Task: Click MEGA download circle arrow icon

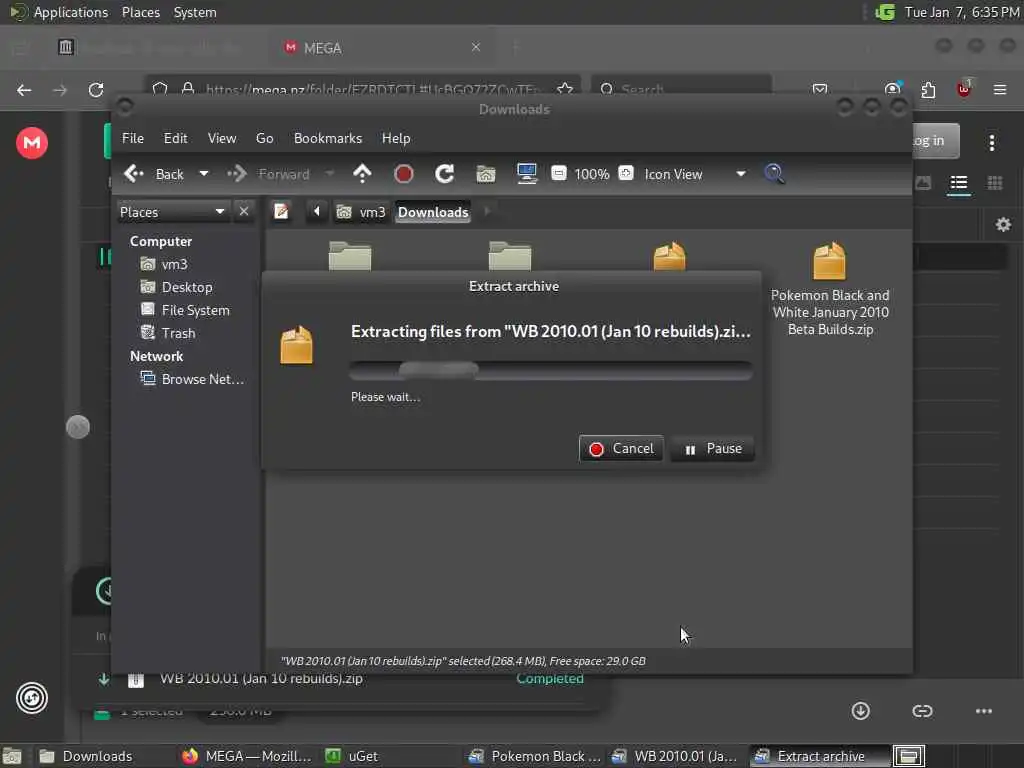Action: 861,711
